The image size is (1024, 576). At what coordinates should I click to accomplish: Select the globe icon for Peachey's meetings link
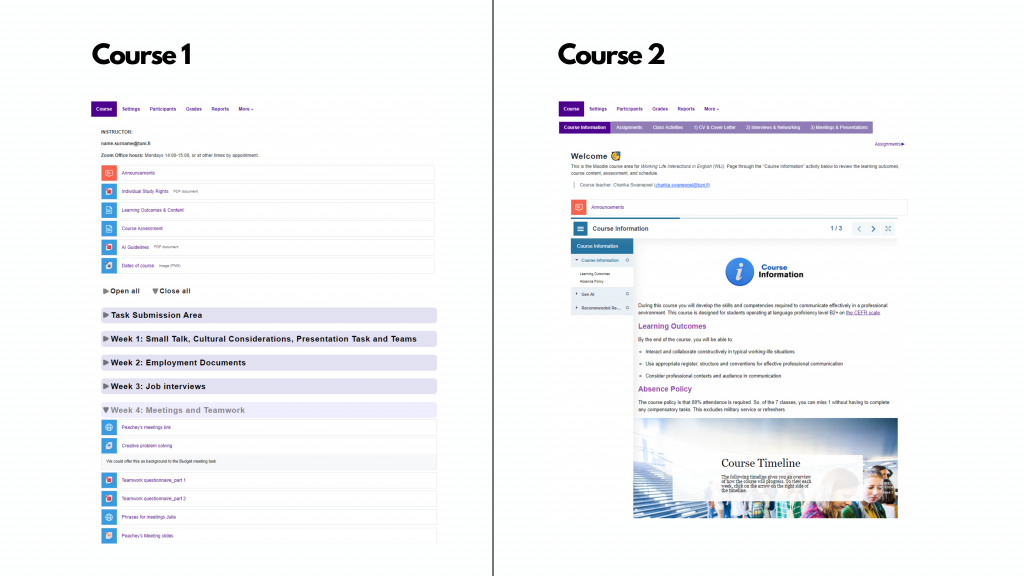(109, 427)
